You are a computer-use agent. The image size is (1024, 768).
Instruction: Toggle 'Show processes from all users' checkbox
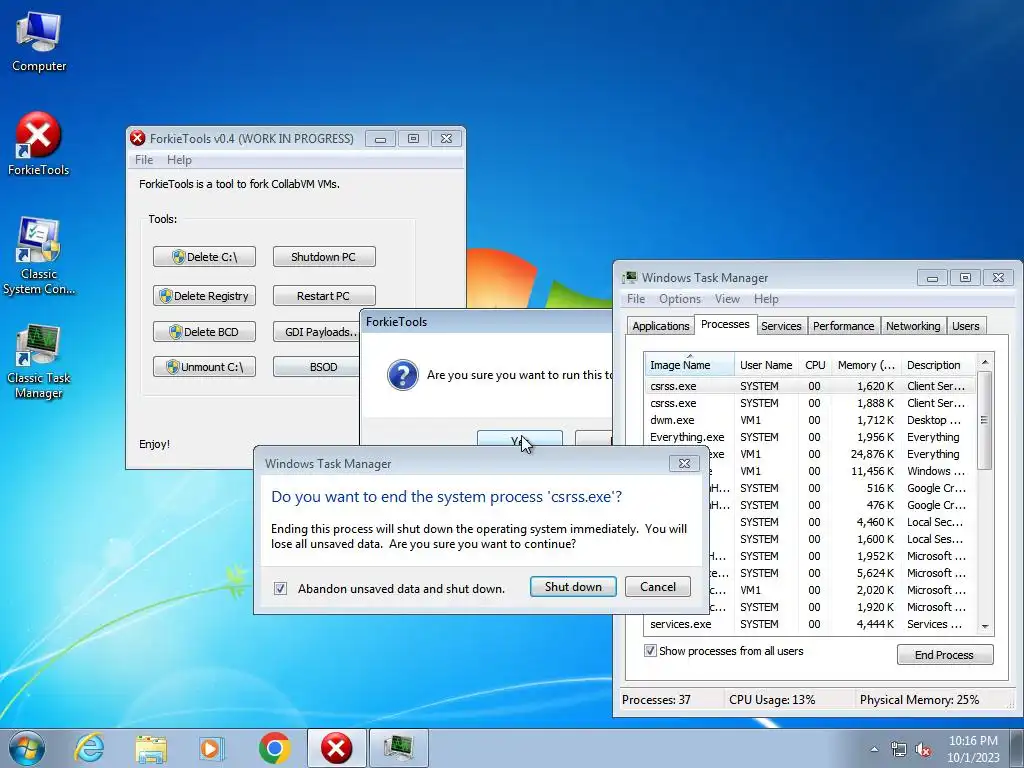point(650,650)
